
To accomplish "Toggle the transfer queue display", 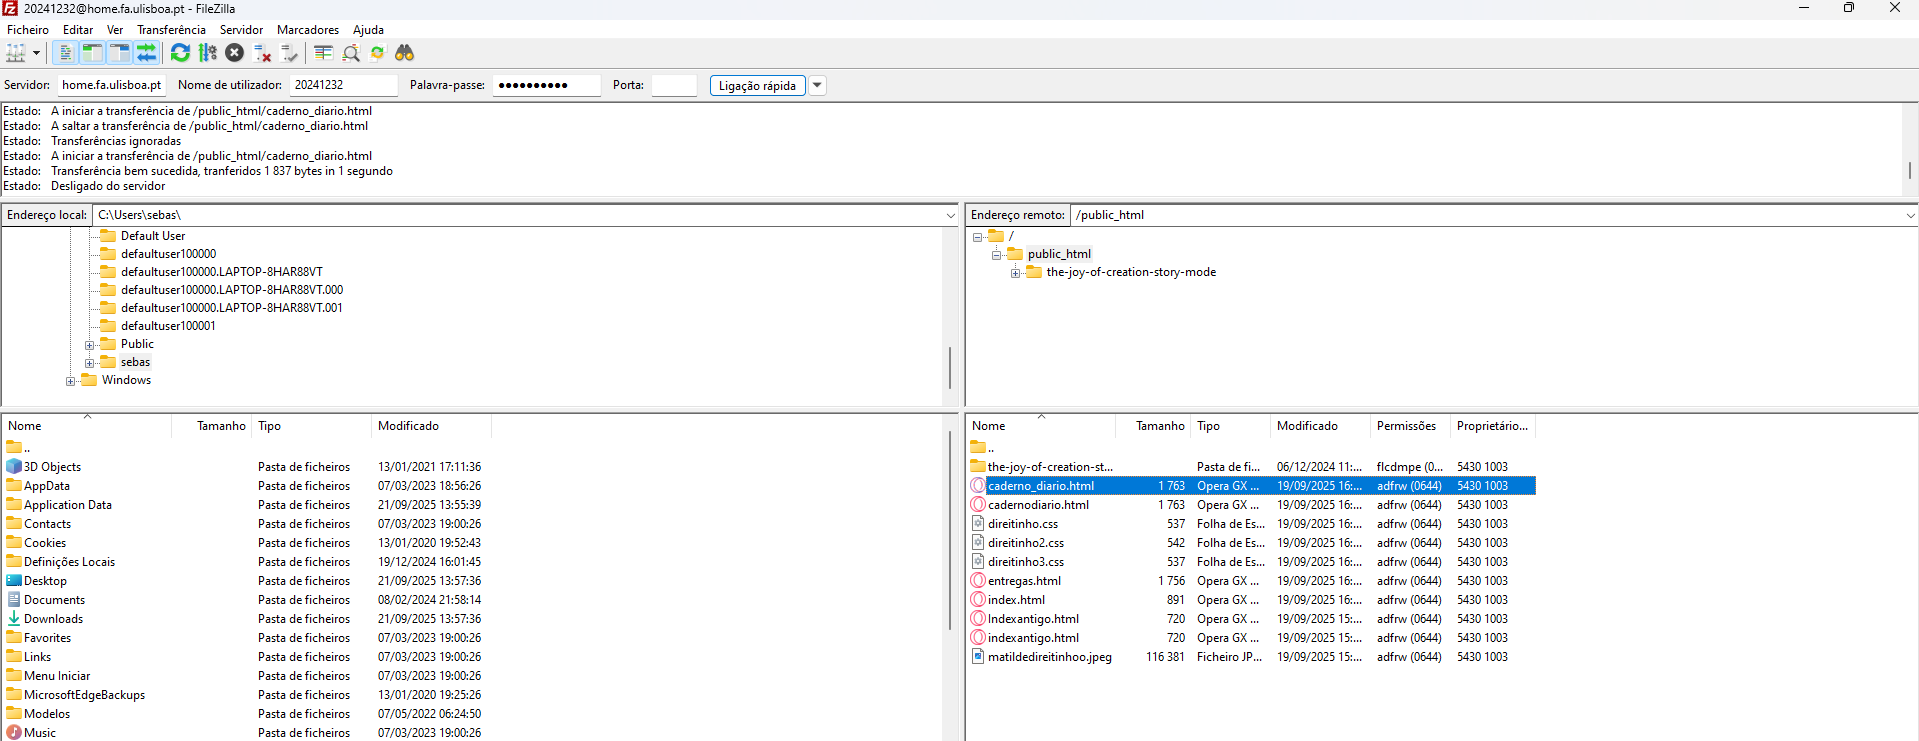I will [x=146, y=53].
